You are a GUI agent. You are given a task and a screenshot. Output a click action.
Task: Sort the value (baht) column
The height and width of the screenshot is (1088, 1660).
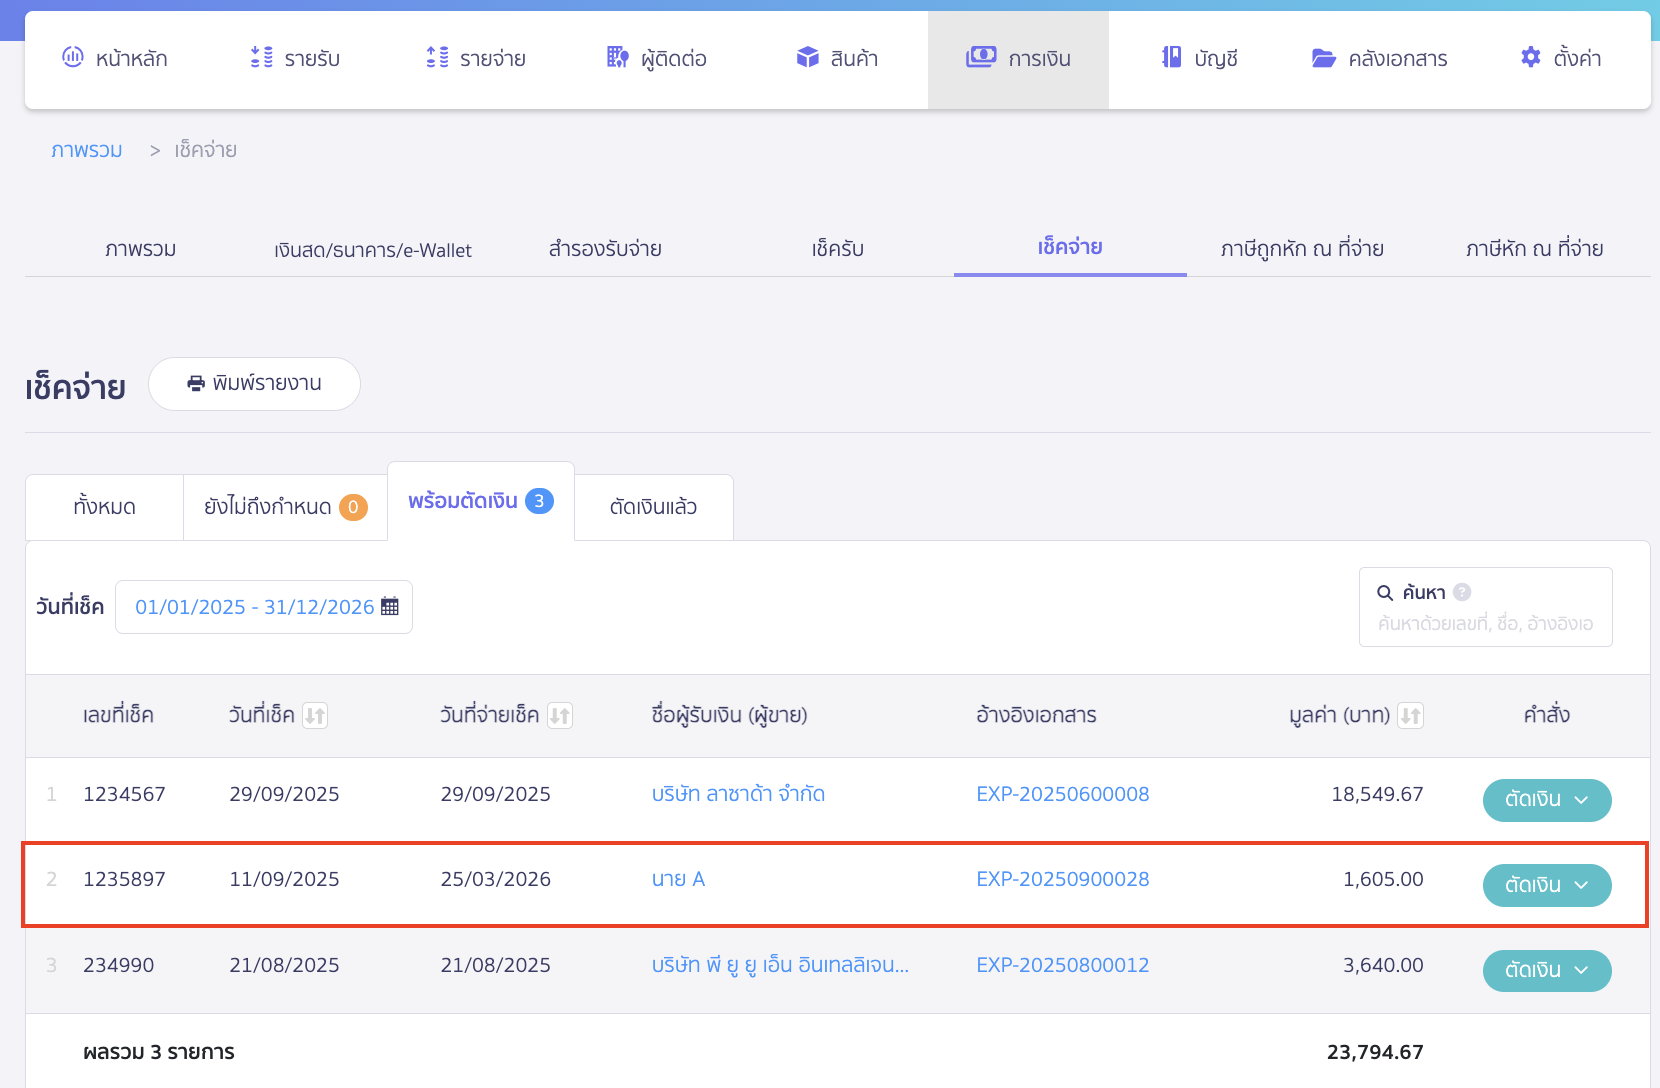pyautogui.click(x=1410, y=716)
